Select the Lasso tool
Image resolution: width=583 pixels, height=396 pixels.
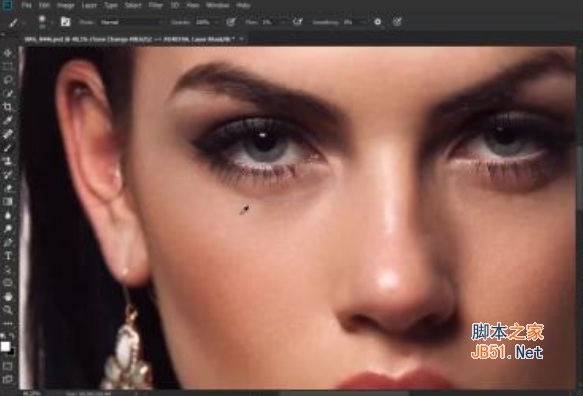(8, 80)
